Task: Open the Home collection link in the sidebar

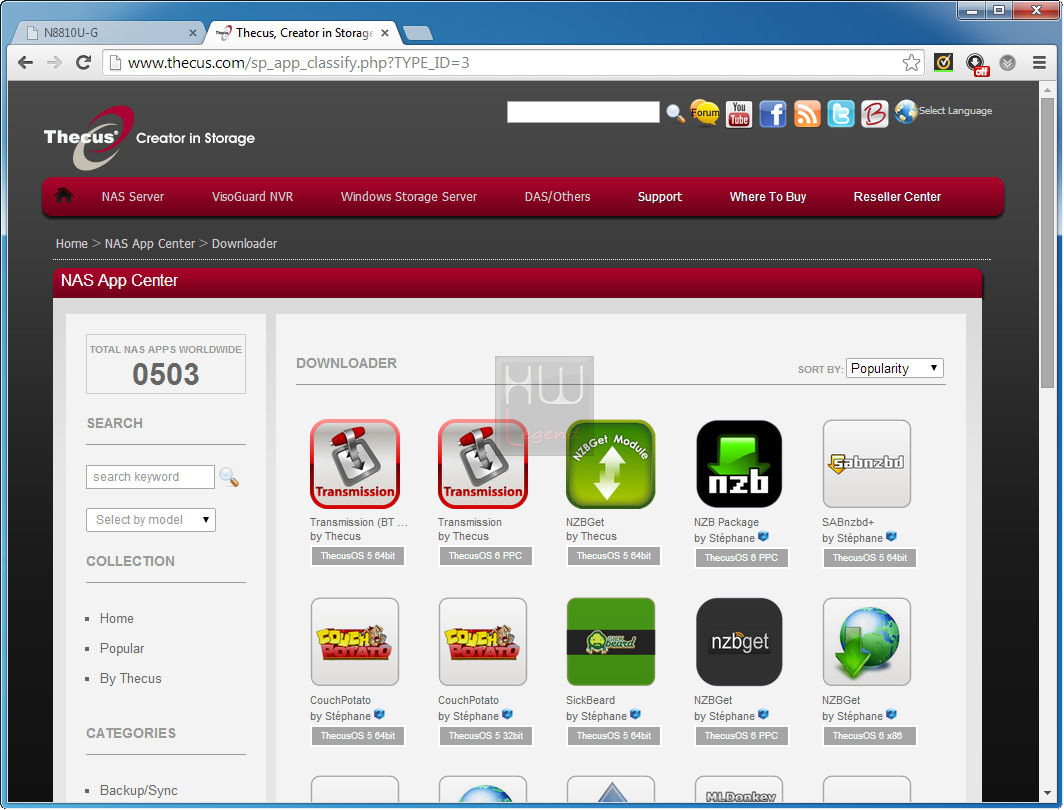Action: tap(117, 619)
